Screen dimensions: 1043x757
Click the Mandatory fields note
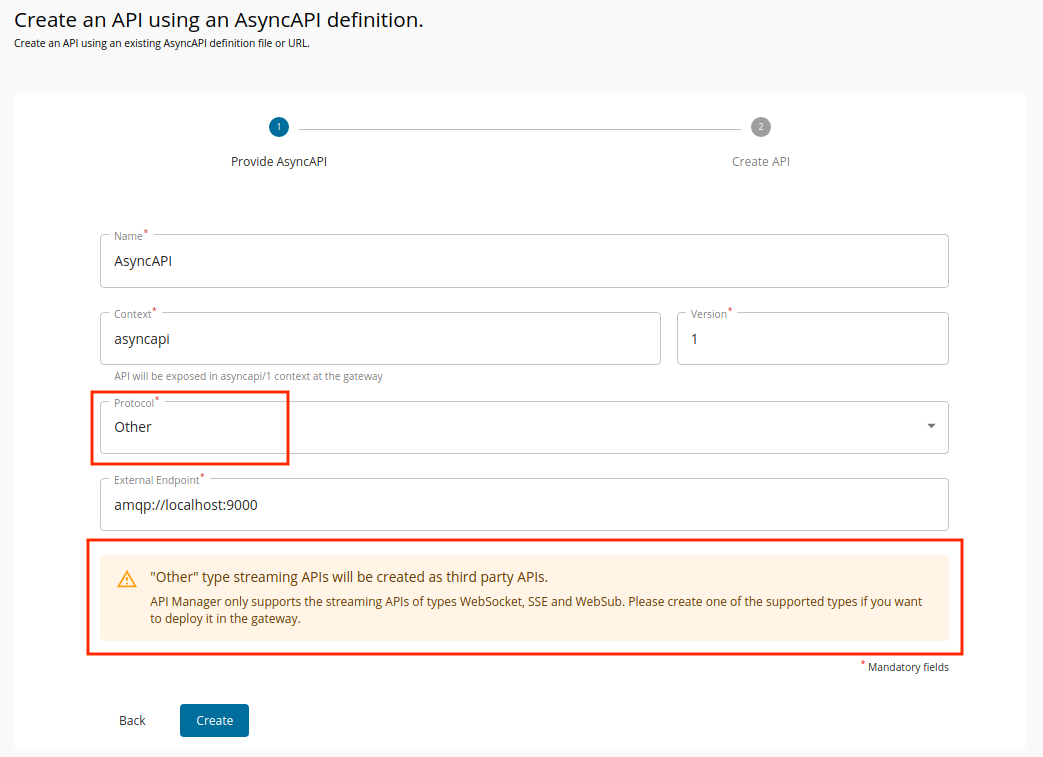(907, 667)
